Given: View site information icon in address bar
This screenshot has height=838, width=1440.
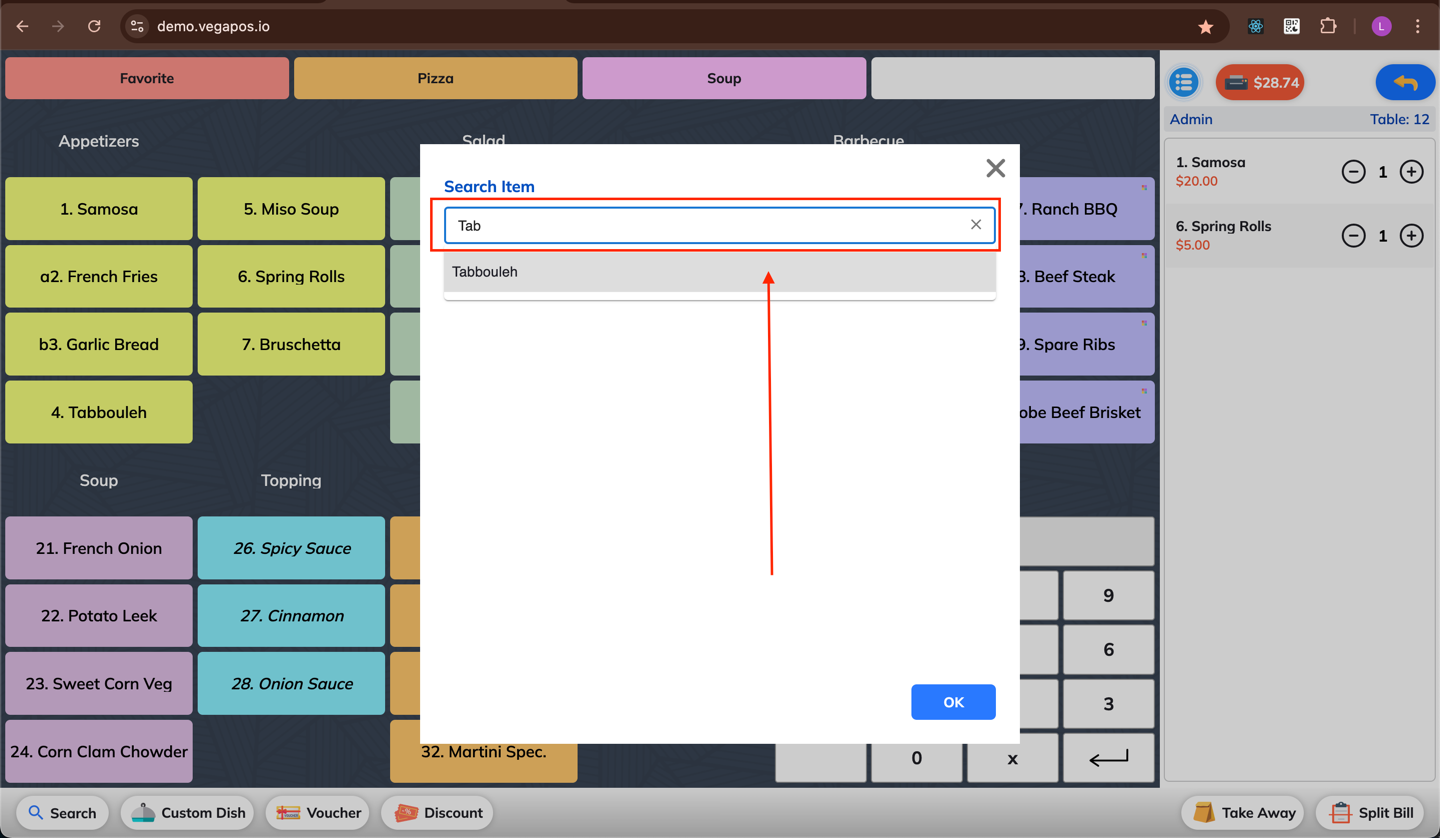Looking at the screenshot, I should tap(137, 27).
